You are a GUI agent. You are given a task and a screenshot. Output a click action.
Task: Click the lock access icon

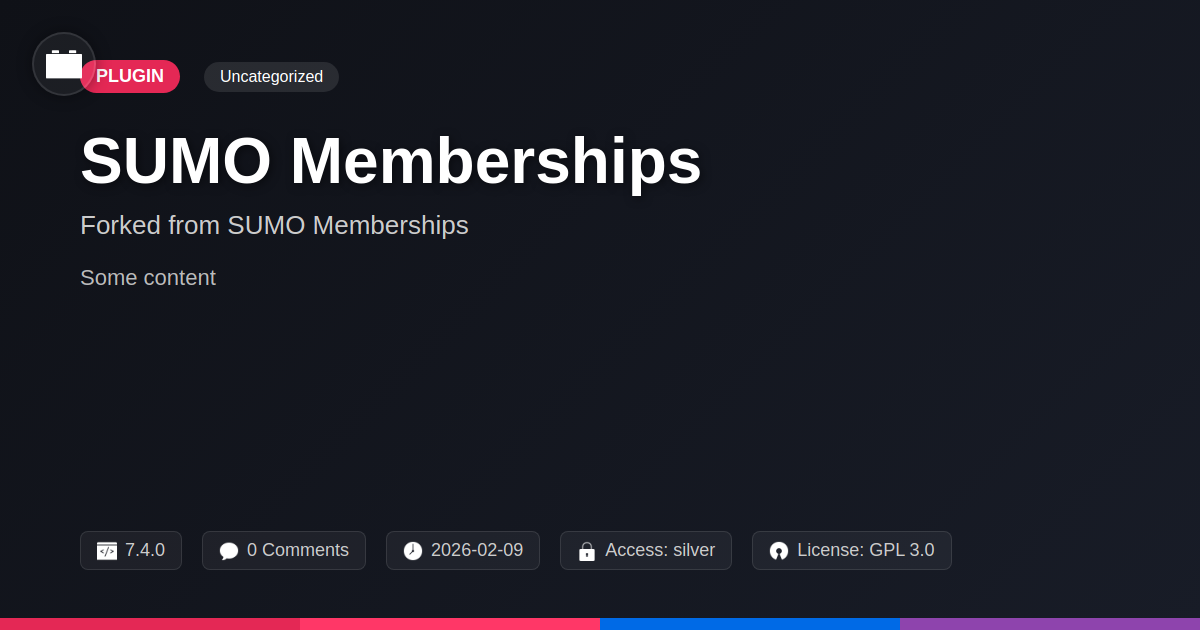tap(587, 551)
